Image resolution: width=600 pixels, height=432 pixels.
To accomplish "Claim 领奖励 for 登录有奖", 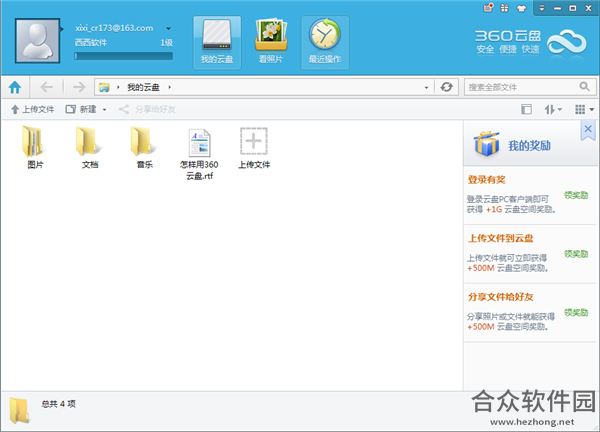I will (x=576, y=195).
